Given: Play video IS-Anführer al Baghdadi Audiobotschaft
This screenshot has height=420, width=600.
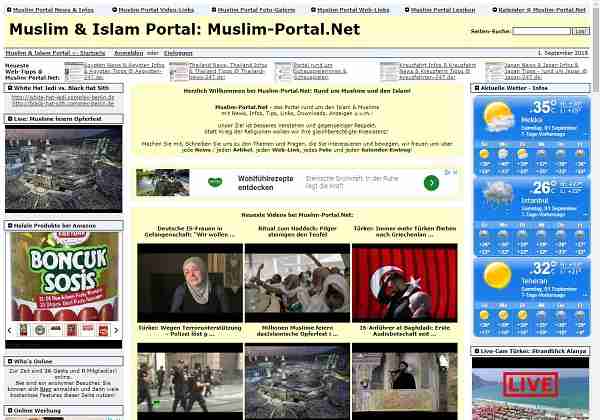Looking at the screenshot, I should coord(404,381).
